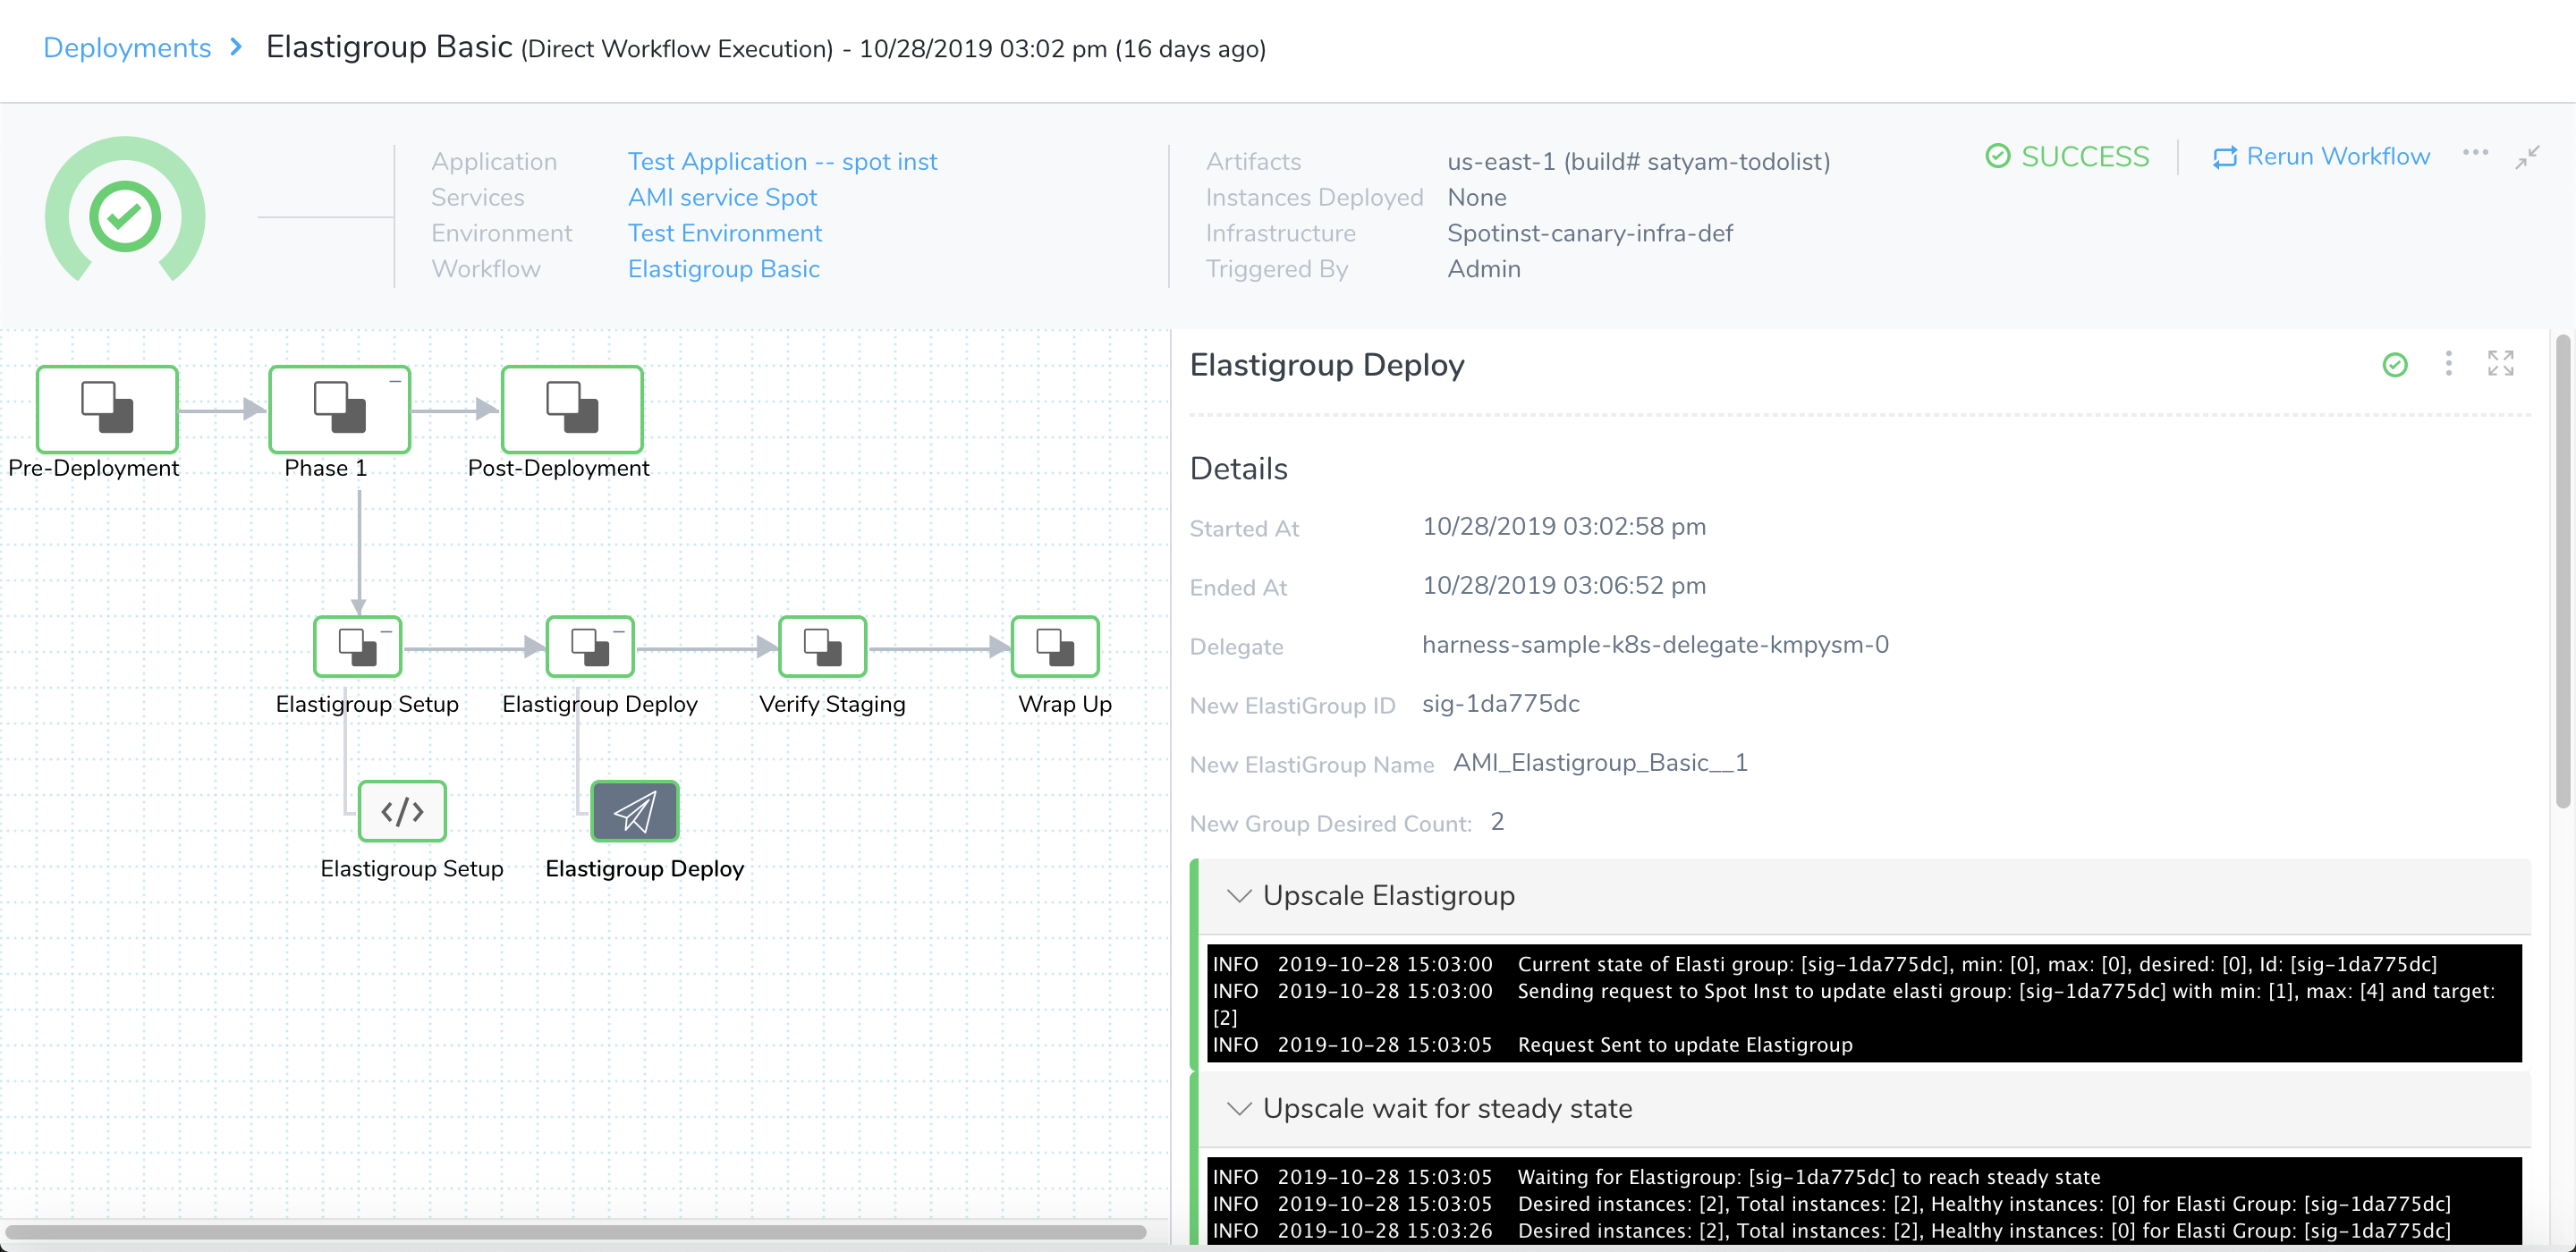Open Elastigroup Basic workflow link
The image size is (2576, 1252).
[723, 269]
